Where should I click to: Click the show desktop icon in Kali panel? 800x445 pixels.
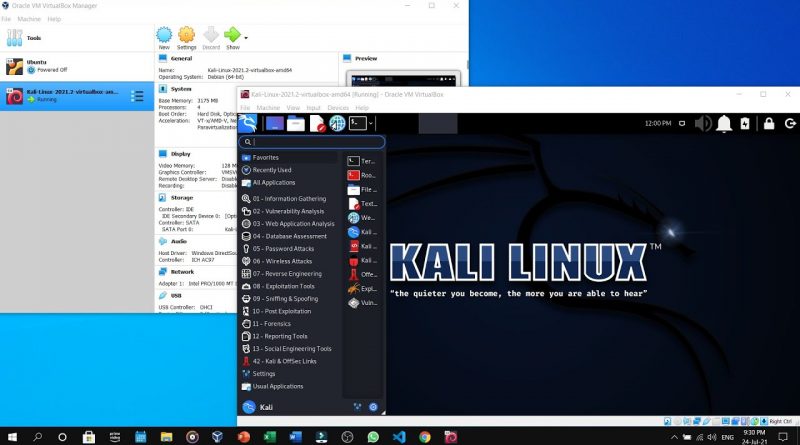[x=274, y=123]
